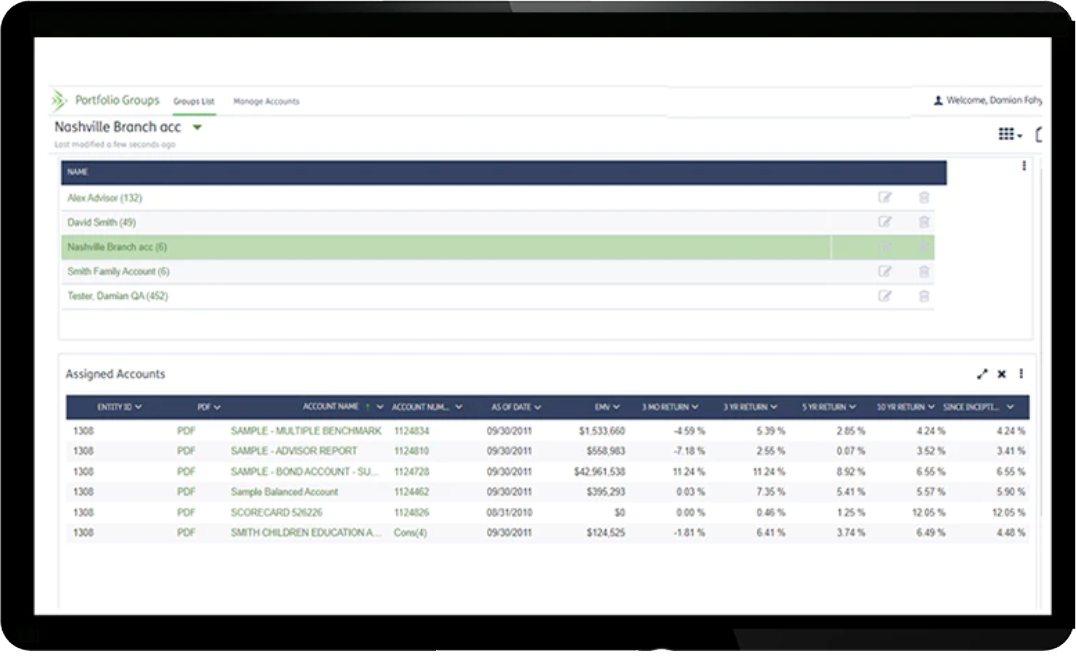This screenshot has width=1076, height=656.
Task: Edit the Alex Advisor group
Action: point(884,197)
